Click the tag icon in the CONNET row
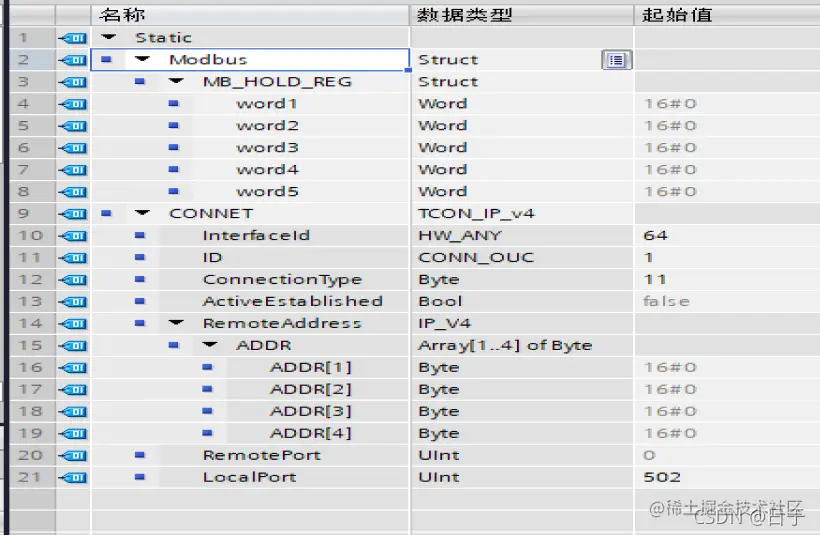The height and width of the screenshot is (535, 820). [73, 214]
